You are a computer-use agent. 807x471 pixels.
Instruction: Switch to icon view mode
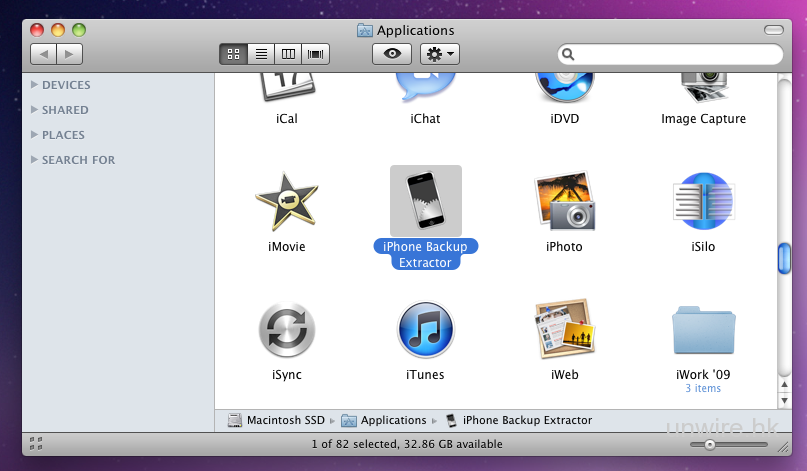click(x=233, y=54)
